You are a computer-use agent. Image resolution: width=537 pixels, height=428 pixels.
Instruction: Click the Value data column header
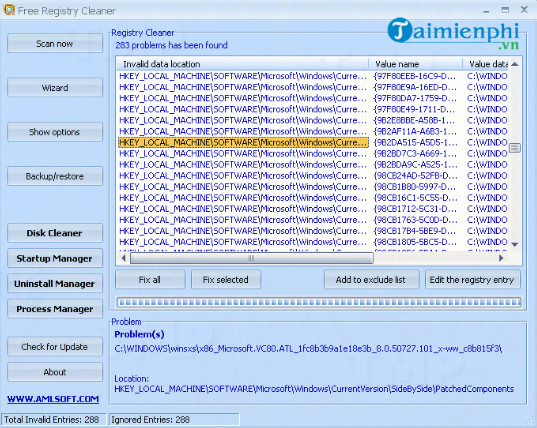485,64
